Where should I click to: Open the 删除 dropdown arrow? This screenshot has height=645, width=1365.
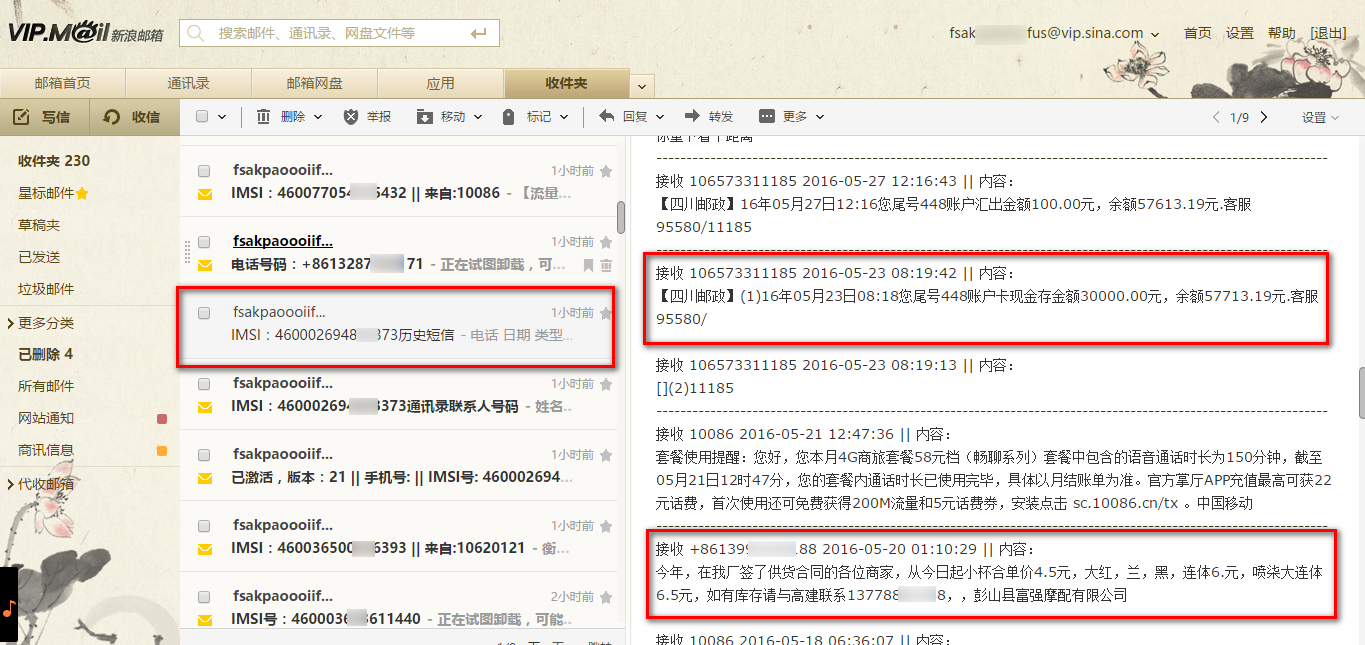(318, 117)
